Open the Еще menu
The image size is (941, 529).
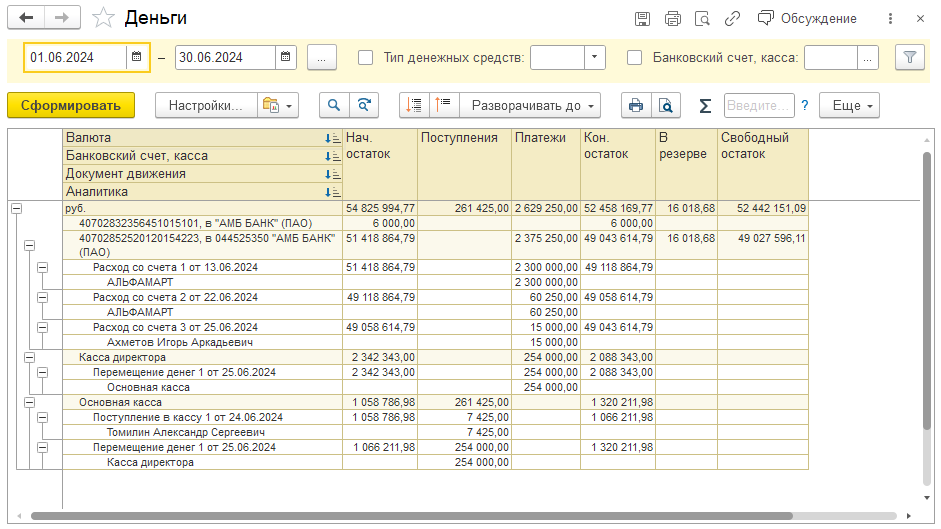[x=853, y=105]
